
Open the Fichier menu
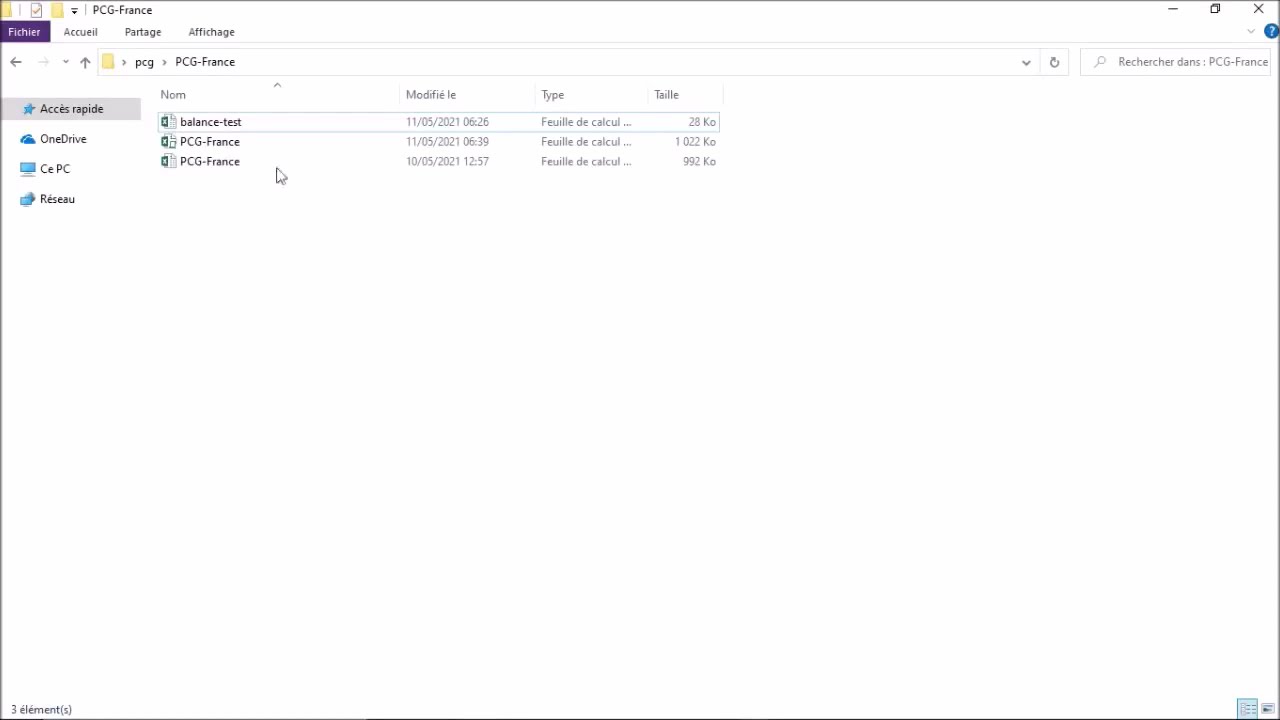[x=24, y=32]
